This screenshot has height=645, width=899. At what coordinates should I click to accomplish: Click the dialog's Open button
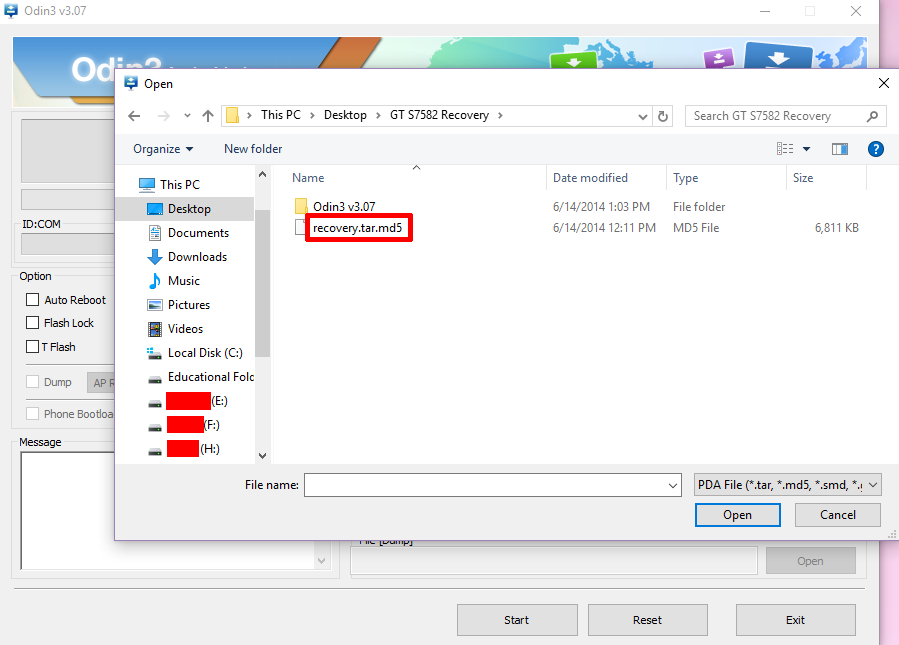pos(737,515)
